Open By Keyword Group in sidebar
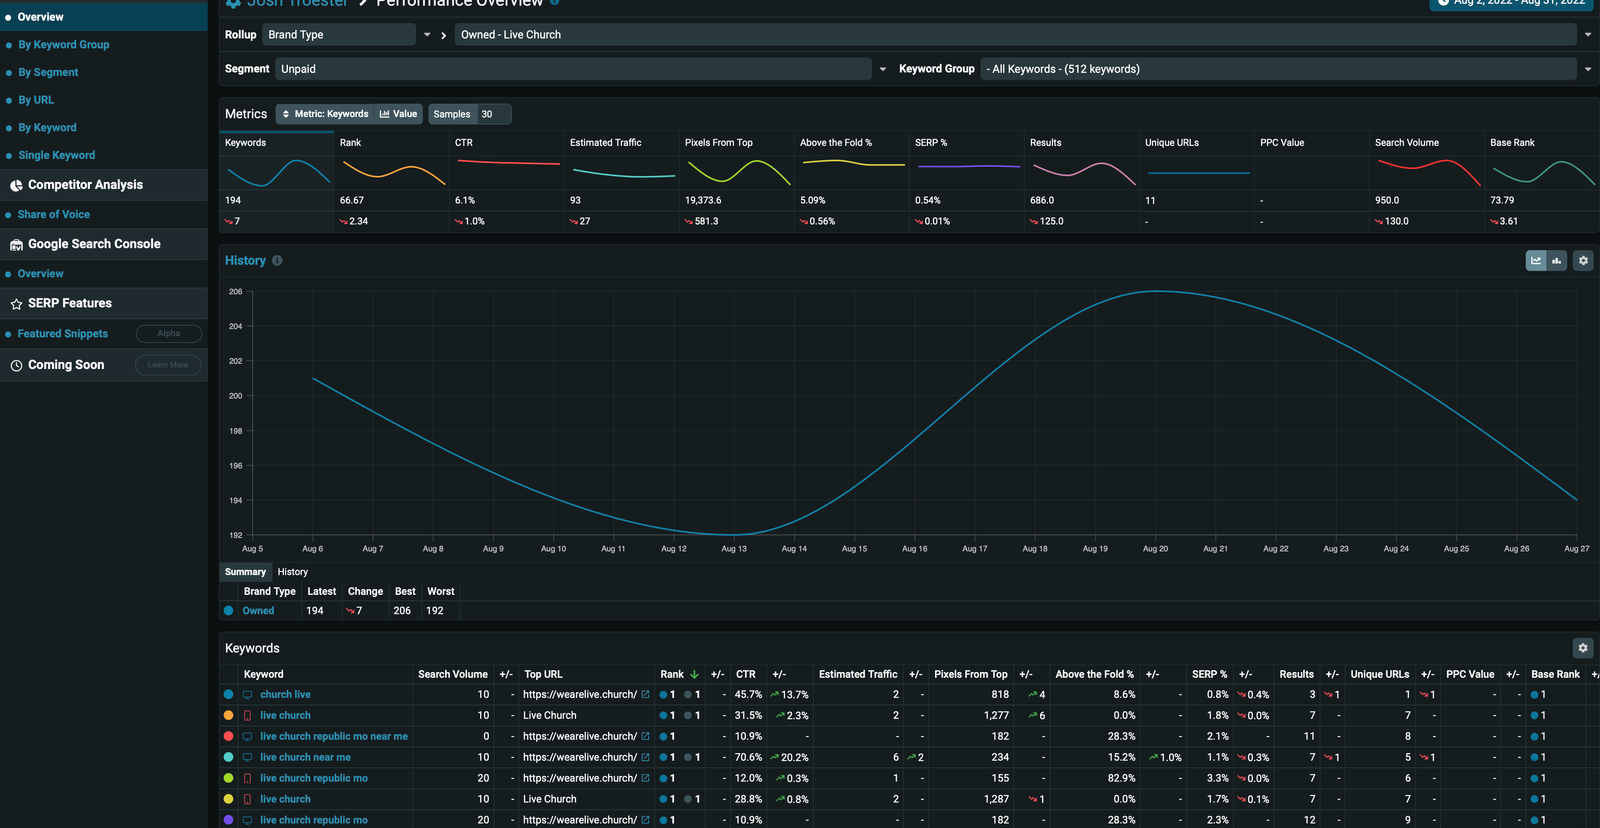The width and height of the screenshot is (1600, 828). (x=64, y=45)
